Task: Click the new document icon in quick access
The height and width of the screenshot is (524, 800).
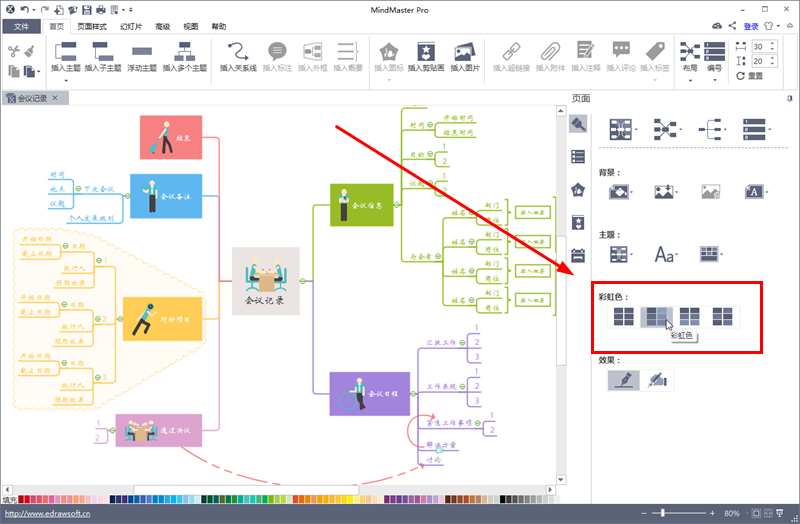Action: (59, 10)
